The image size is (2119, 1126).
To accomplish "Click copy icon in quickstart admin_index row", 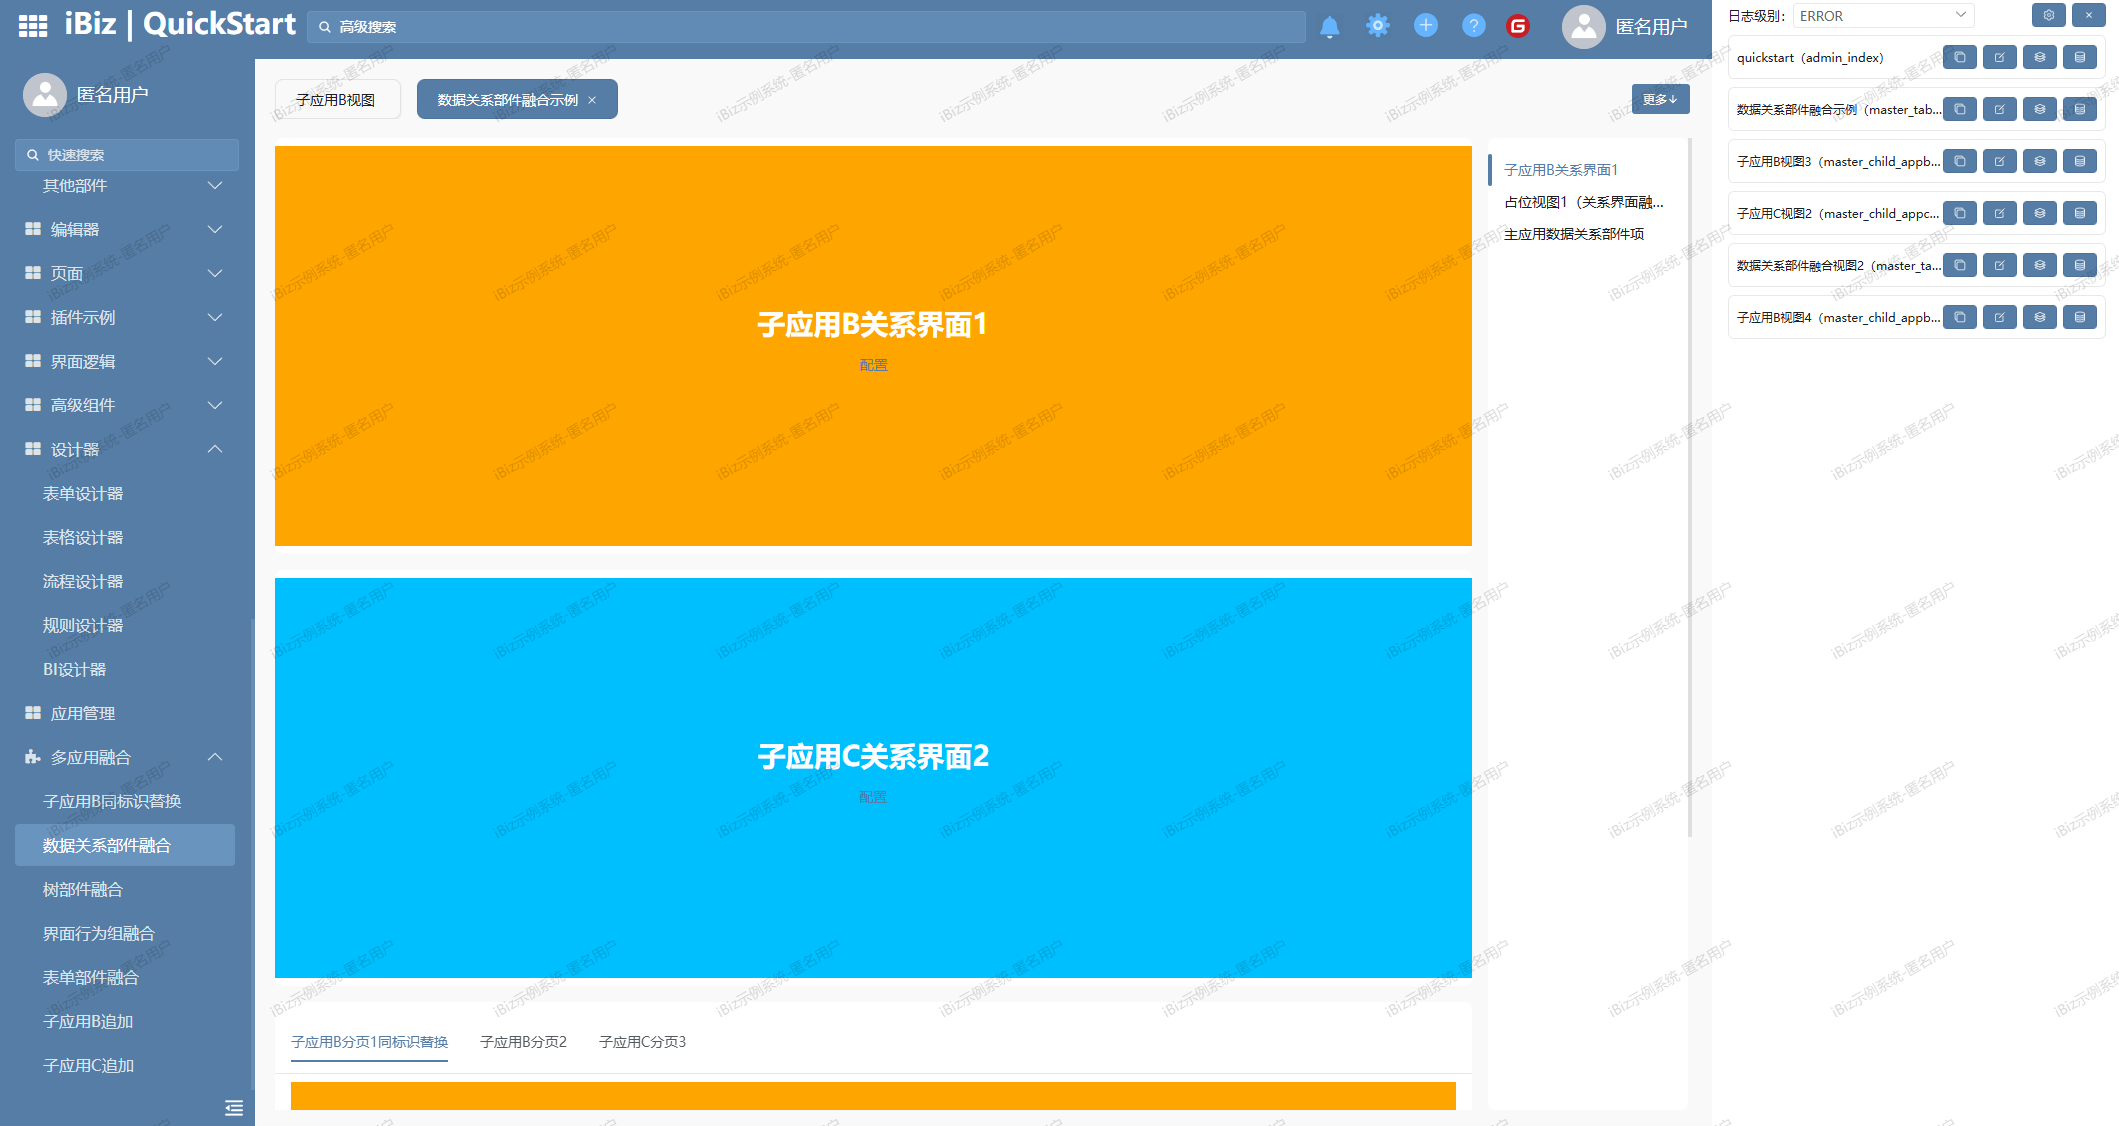I will [x=1959, y=58].
